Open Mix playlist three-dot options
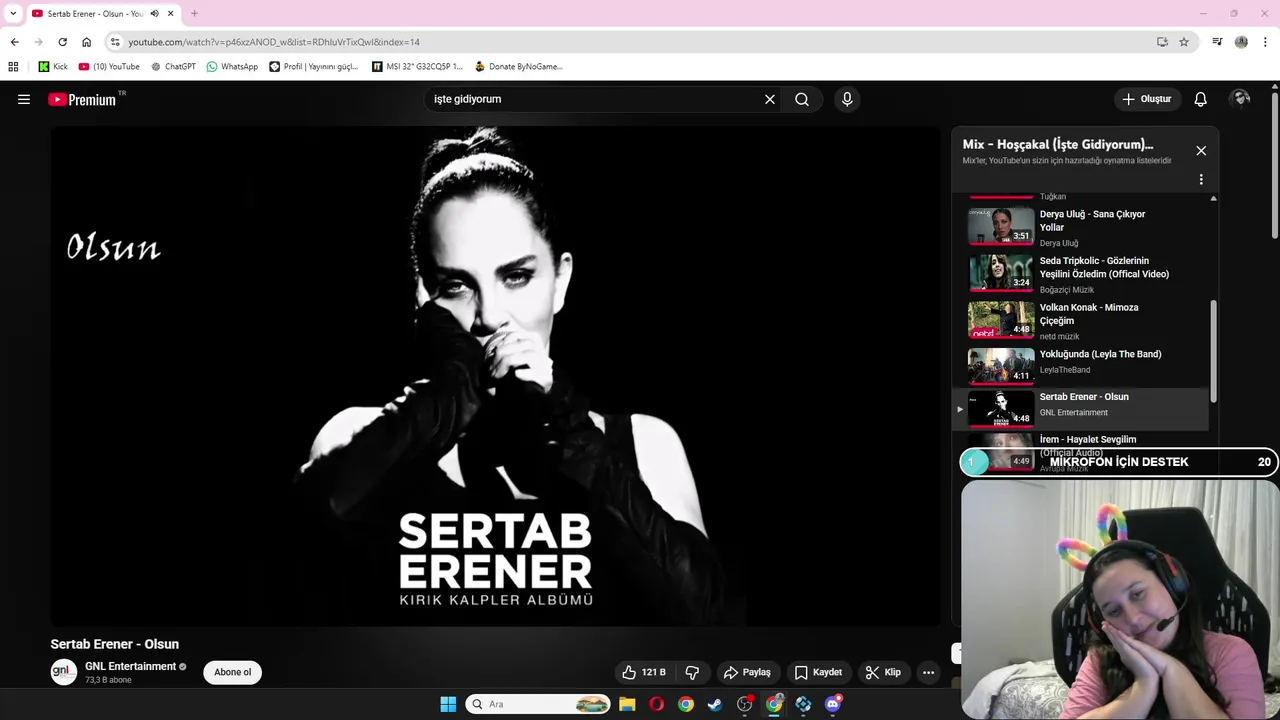 (x=1201, y=180)
